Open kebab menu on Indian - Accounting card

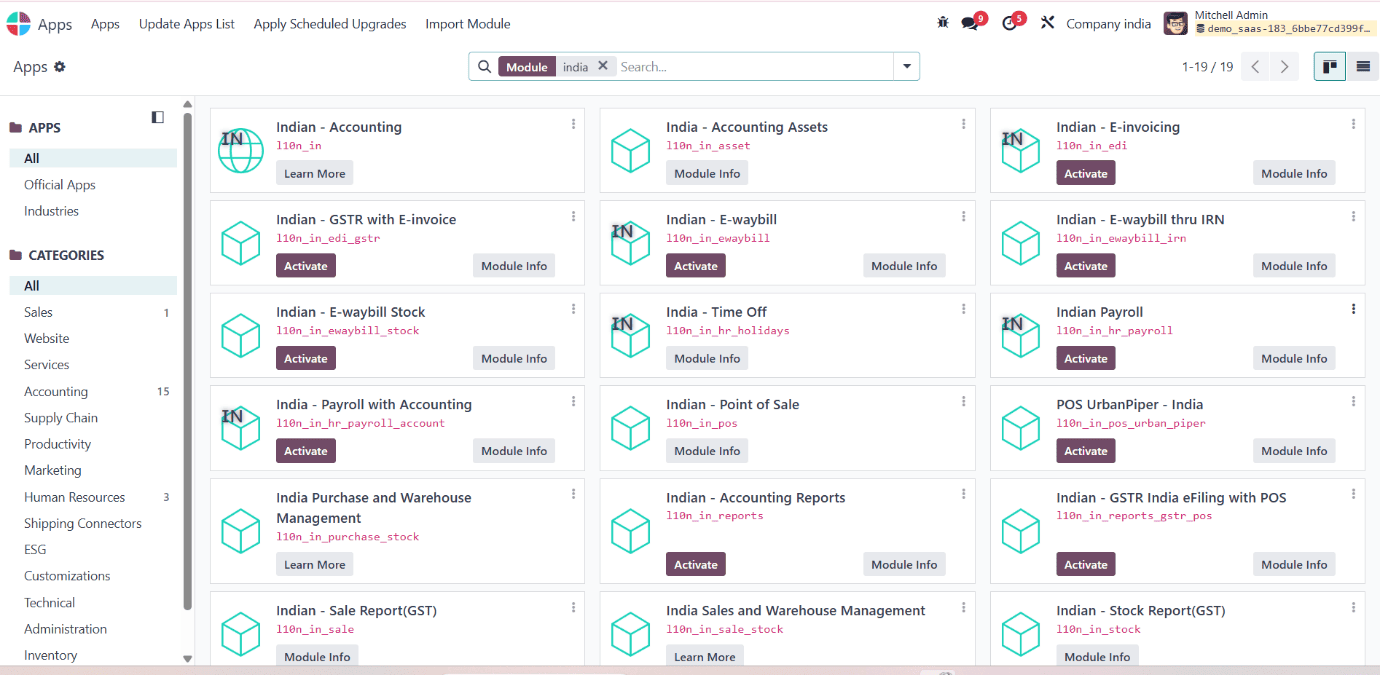[x=573, y=124]
